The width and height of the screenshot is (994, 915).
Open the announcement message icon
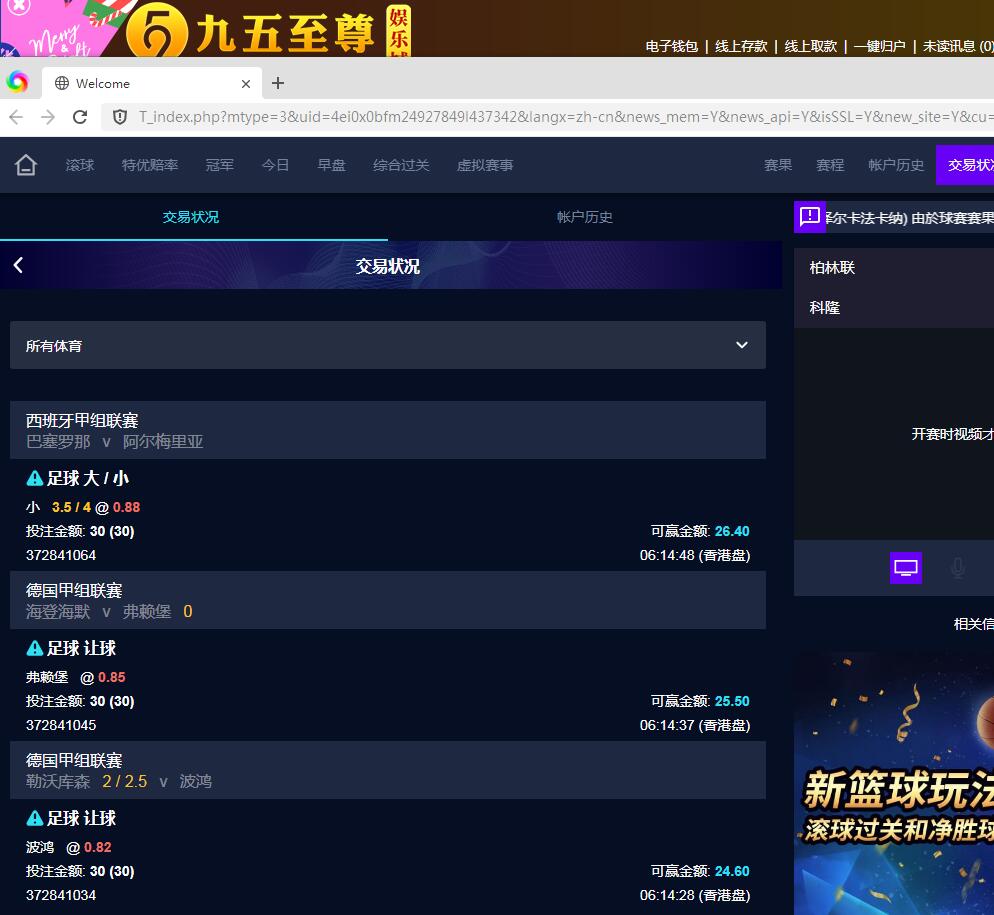click(x=810, y=217)
